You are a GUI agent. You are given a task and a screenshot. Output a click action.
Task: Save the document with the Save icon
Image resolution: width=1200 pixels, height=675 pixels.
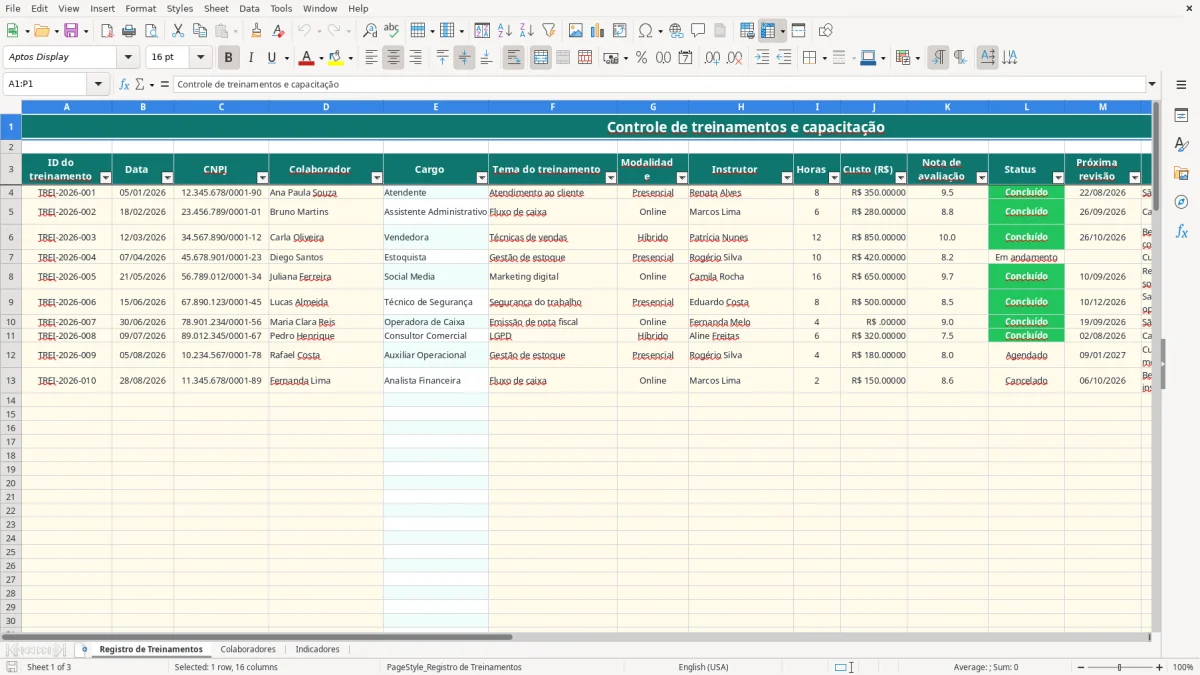(x=71, y=31)
